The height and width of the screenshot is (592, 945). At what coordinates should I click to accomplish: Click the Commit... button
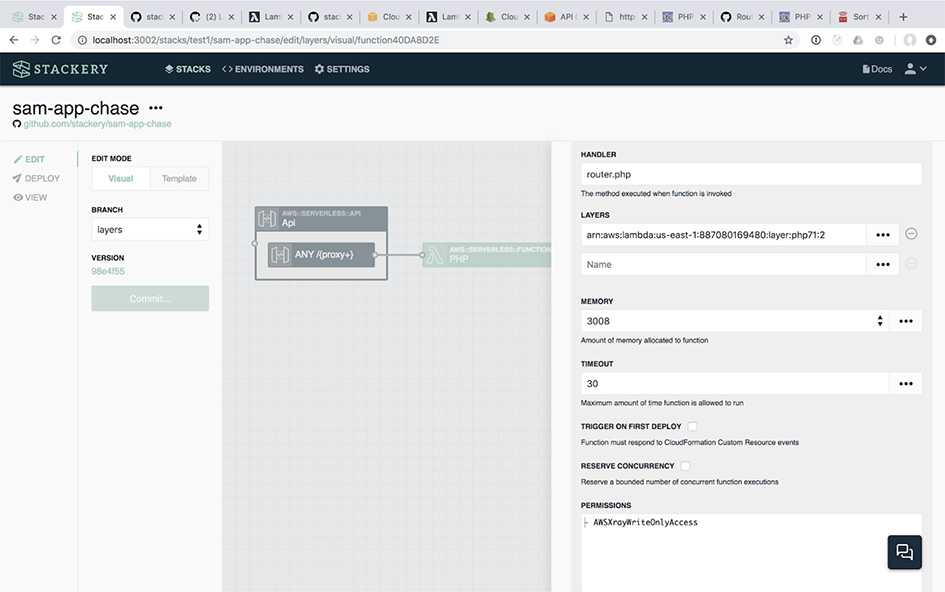tap(150, 298)
